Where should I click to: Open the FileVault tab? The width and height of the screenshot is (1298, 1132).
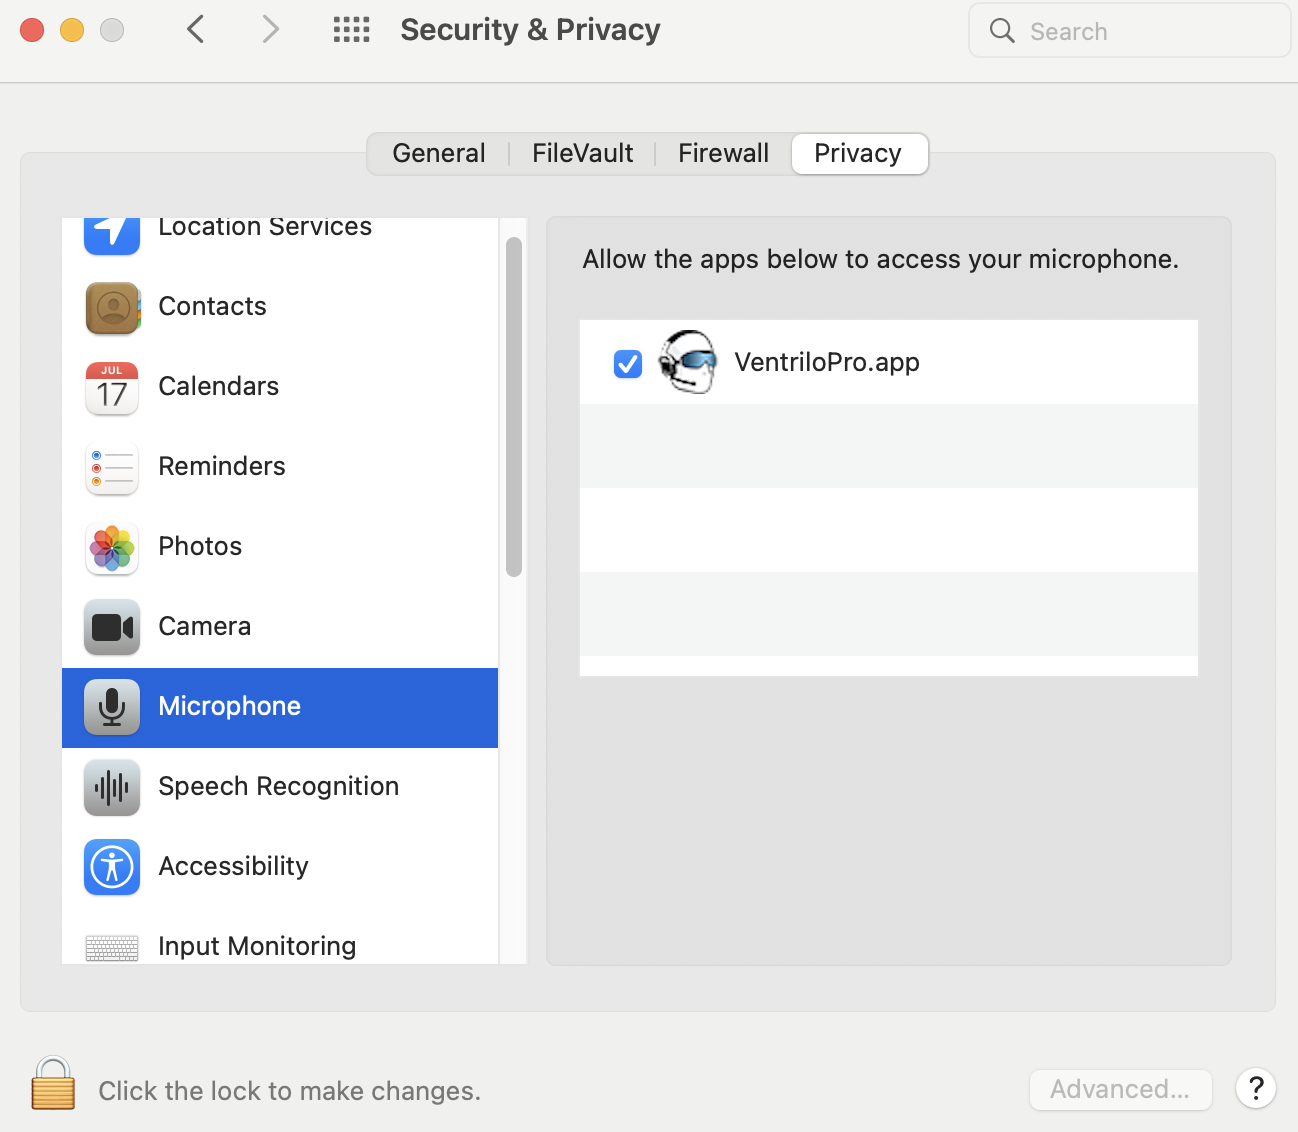click(x=583, y=153)
